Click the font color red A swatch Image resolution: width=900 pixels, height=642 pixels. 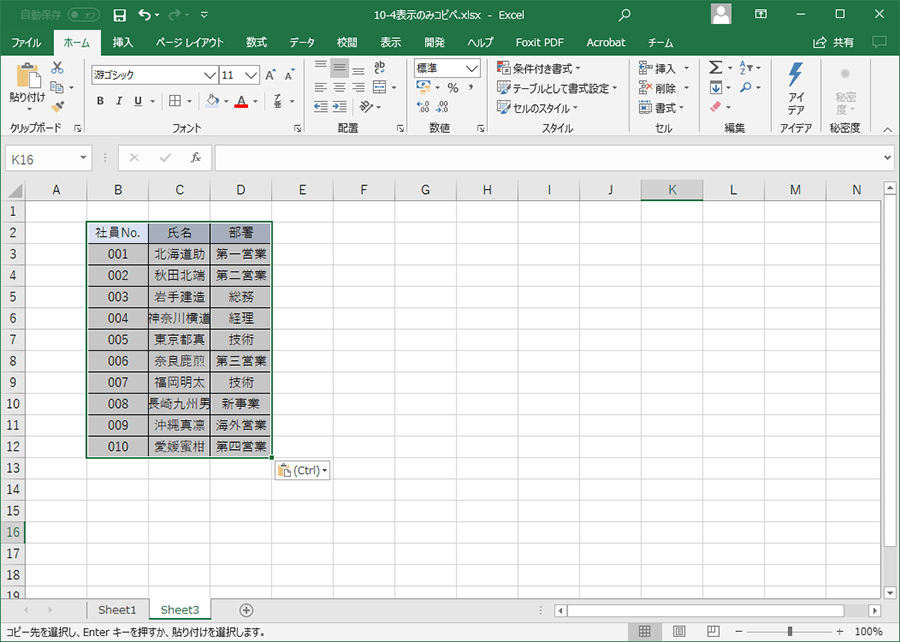pos(242,101)
